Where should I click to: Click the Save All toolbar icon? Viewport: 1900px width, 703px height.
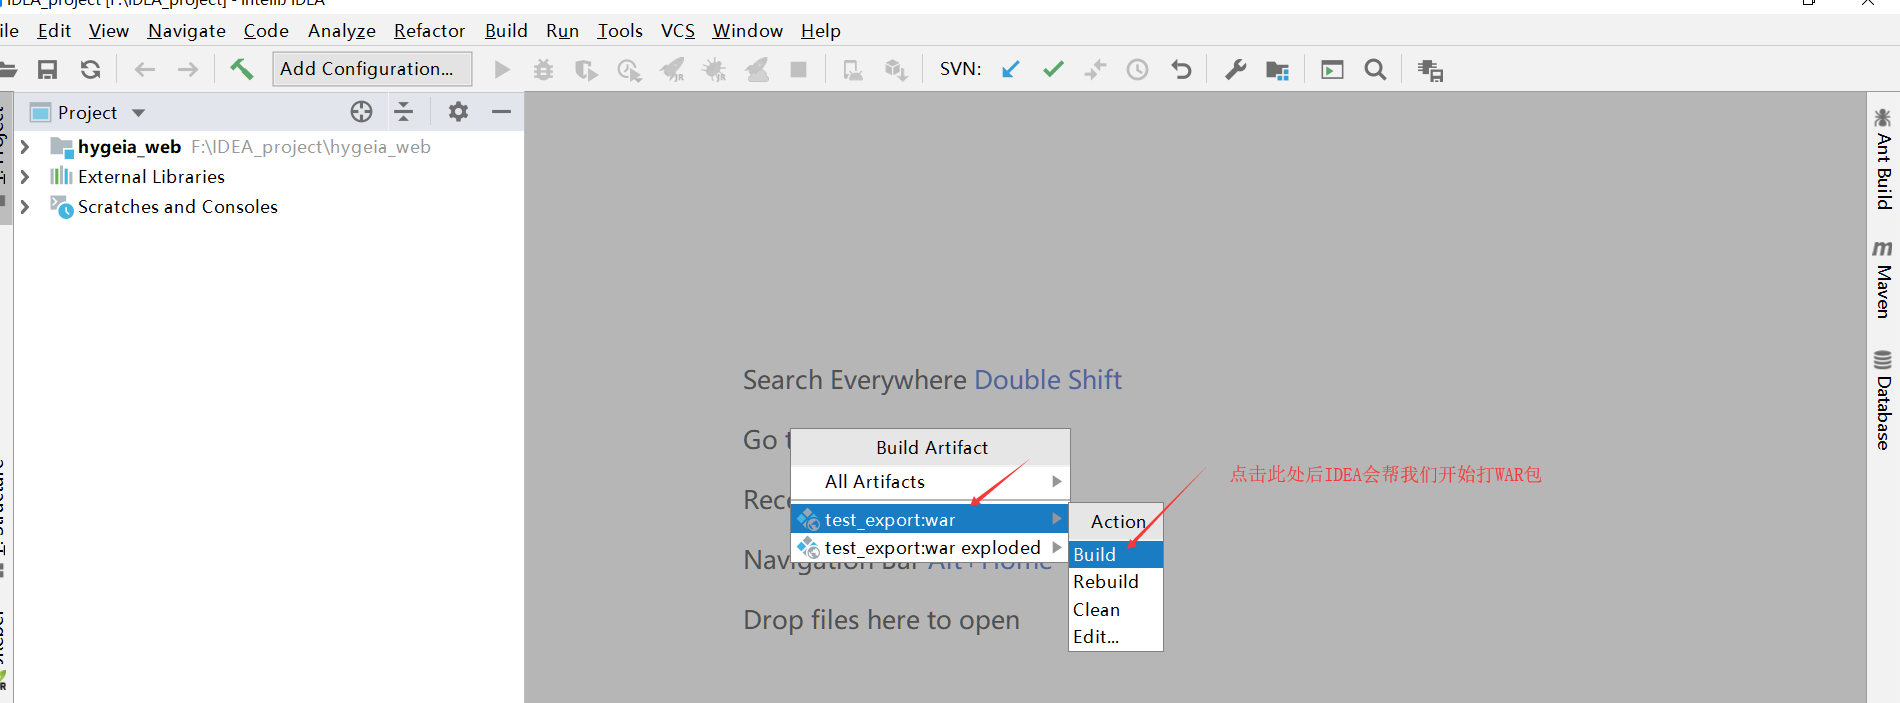coord(47,69)
